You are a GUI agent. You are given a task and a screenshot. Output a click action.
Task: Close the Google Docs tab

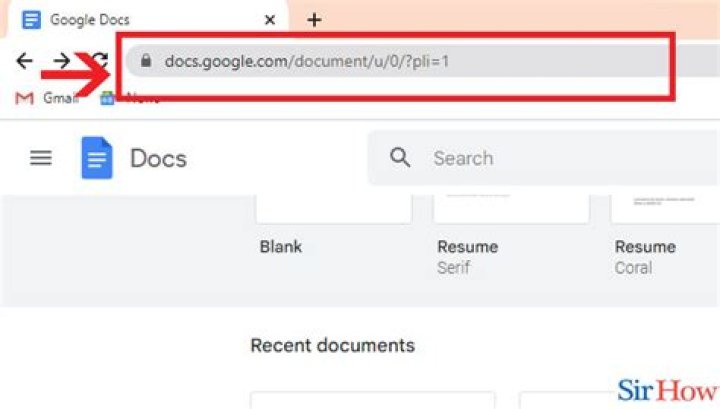(270, 19)
